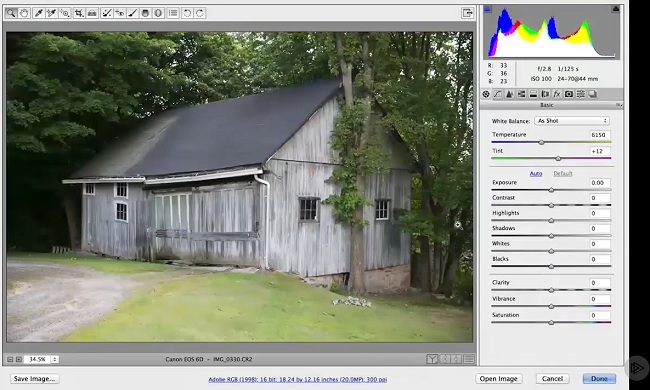Switch to the Tone Curve tab
This screenshot has height=390, width=650.
pos(498,94)
